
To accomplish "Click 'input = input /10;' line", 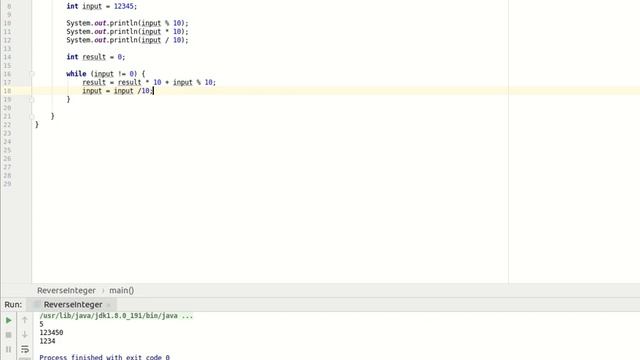I will (x=118, y=91).
